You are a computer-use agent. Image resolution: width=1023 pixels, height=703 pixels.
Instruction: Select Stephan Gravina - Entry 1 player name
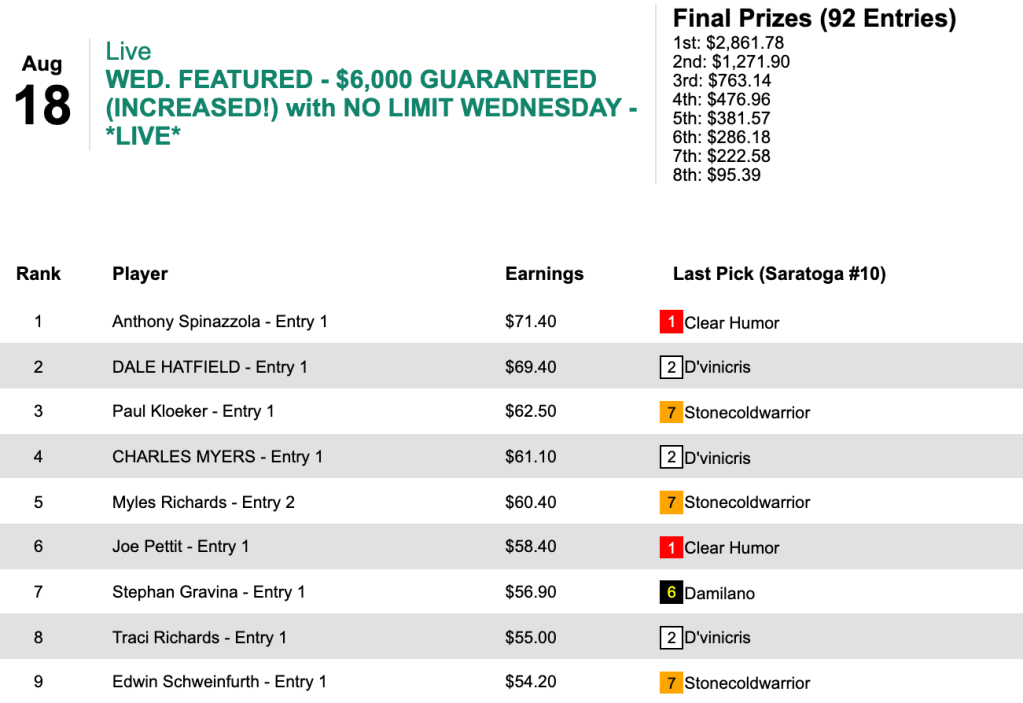[209, 592]
